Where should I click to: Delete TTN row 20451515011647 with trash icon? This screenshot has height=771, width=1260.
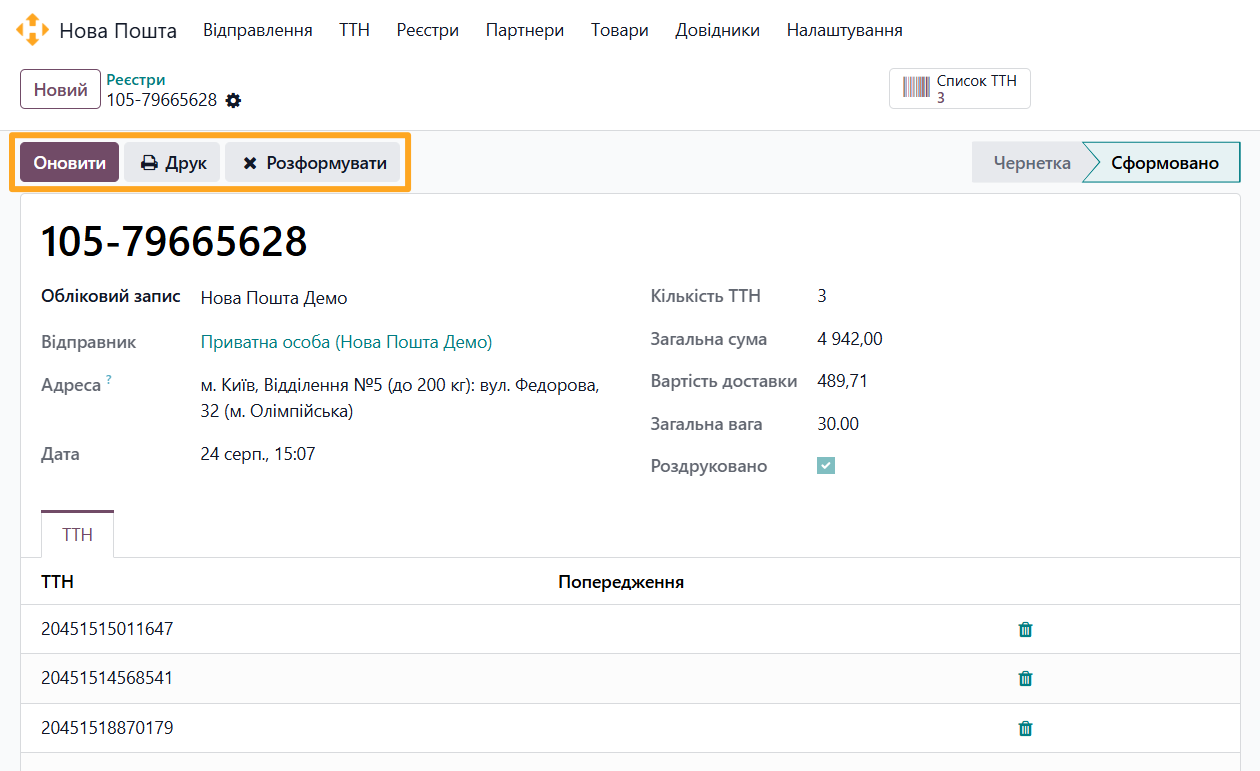(1025, 629)
